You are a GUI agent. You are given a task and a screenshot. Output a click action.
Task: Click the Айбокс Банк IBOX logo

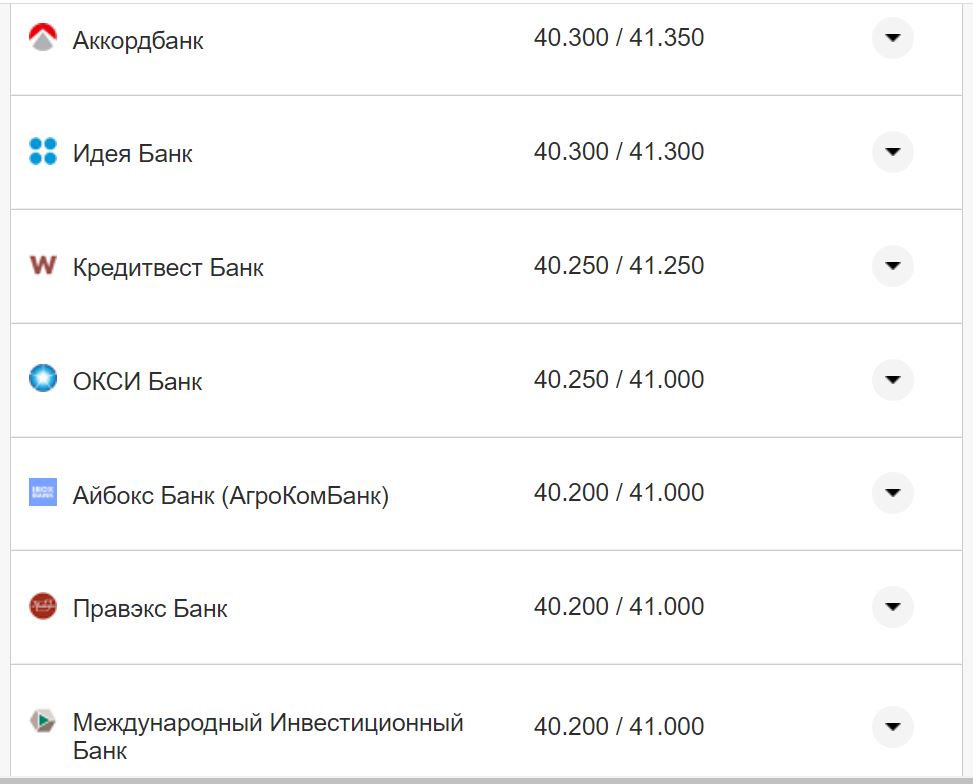(x=41, y=493)
